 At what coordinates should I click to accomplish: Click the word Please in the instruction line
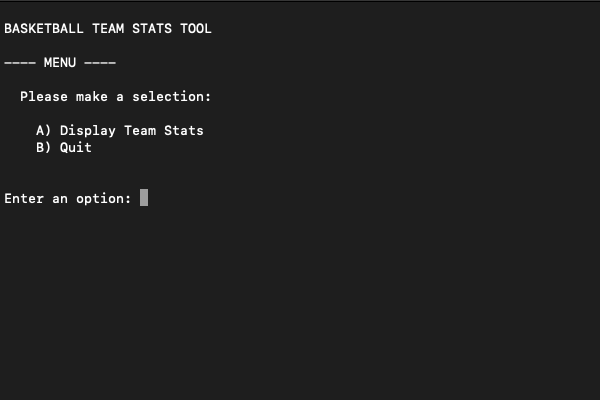click(x=44, y=97)
